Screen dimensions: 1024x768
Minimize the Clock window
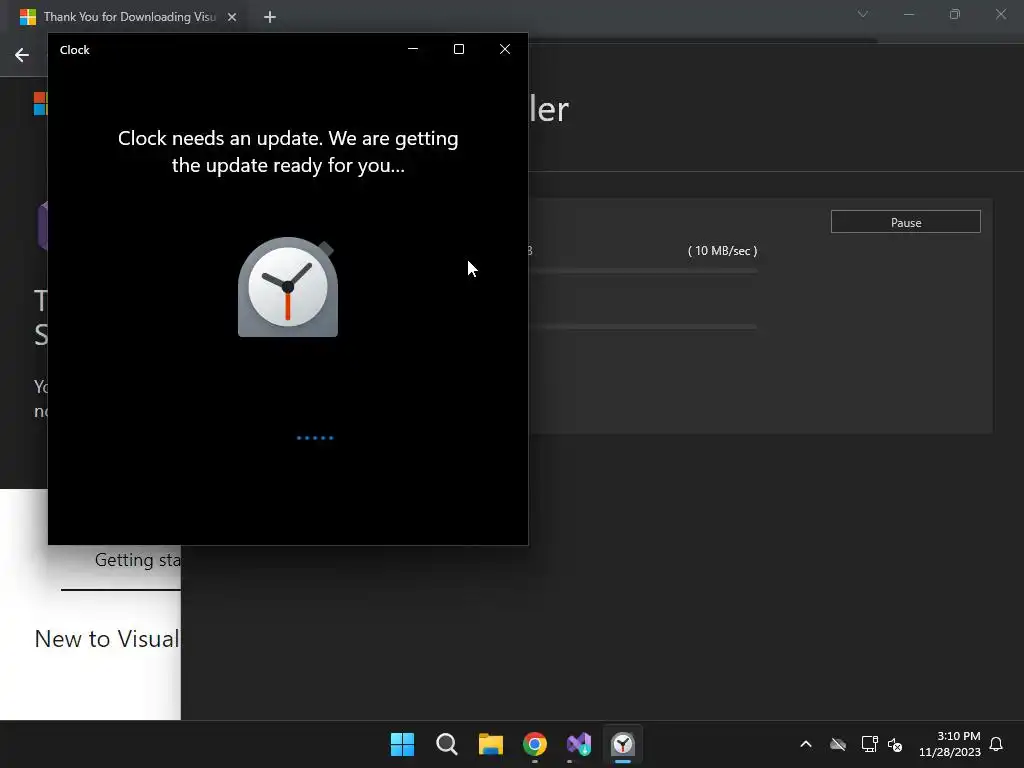pos(413,49)
